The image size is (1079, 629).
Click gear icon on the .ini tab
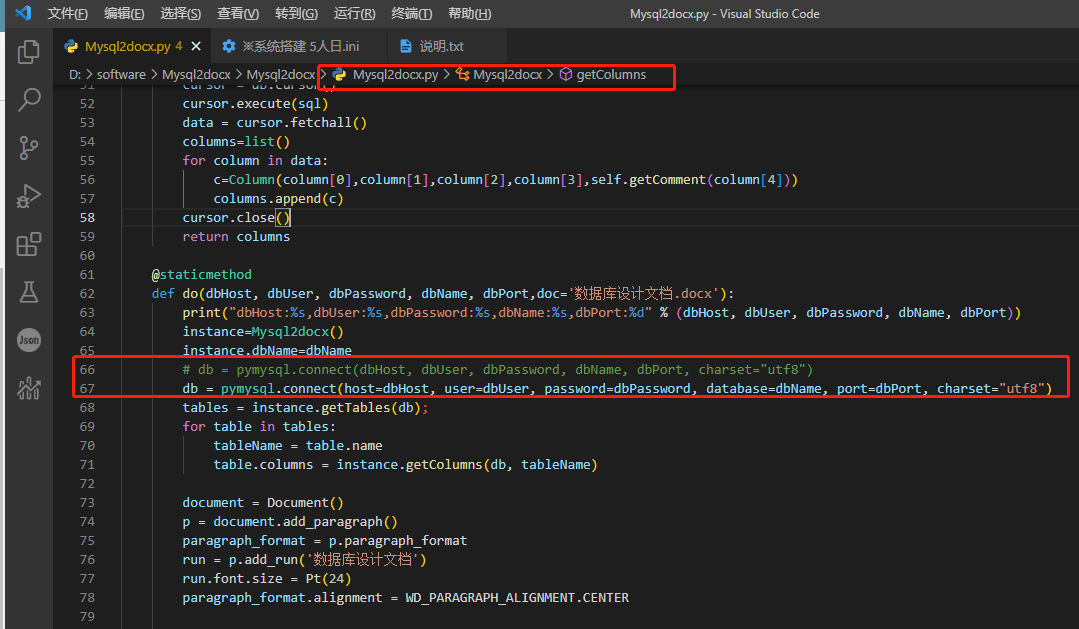point(228,46)
